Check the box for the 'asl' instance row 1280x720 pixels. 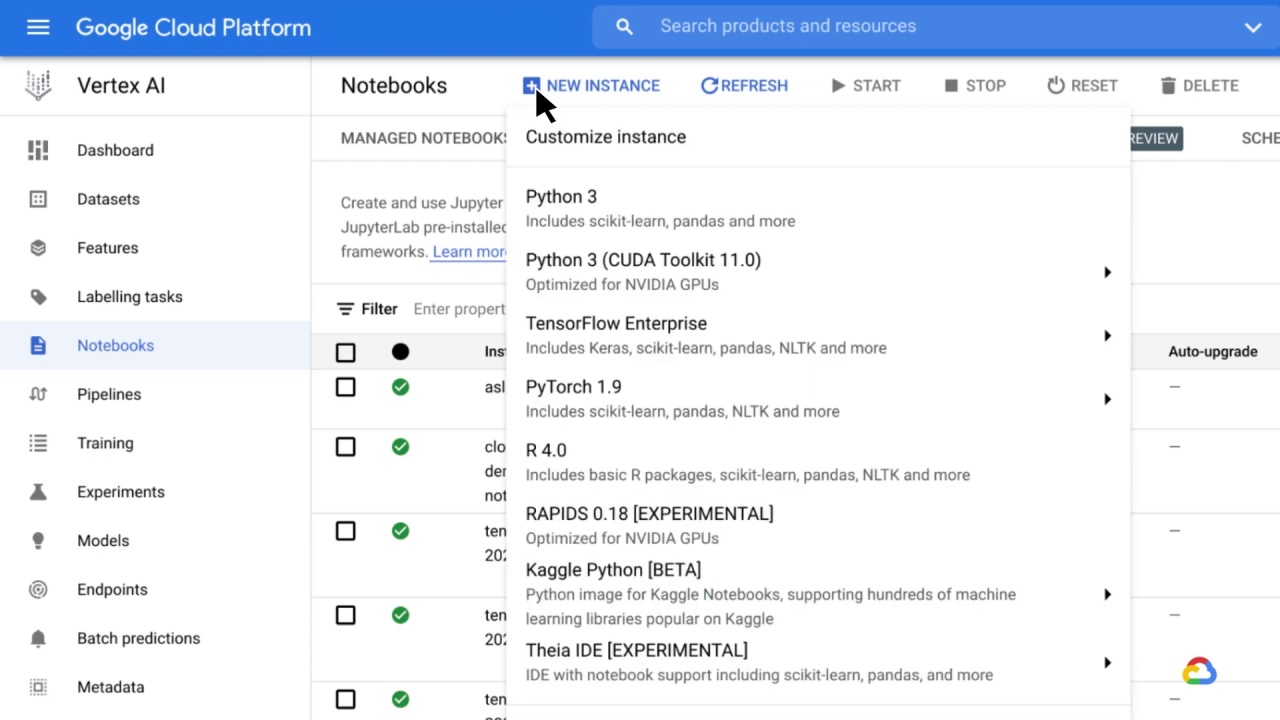(345, 387)
